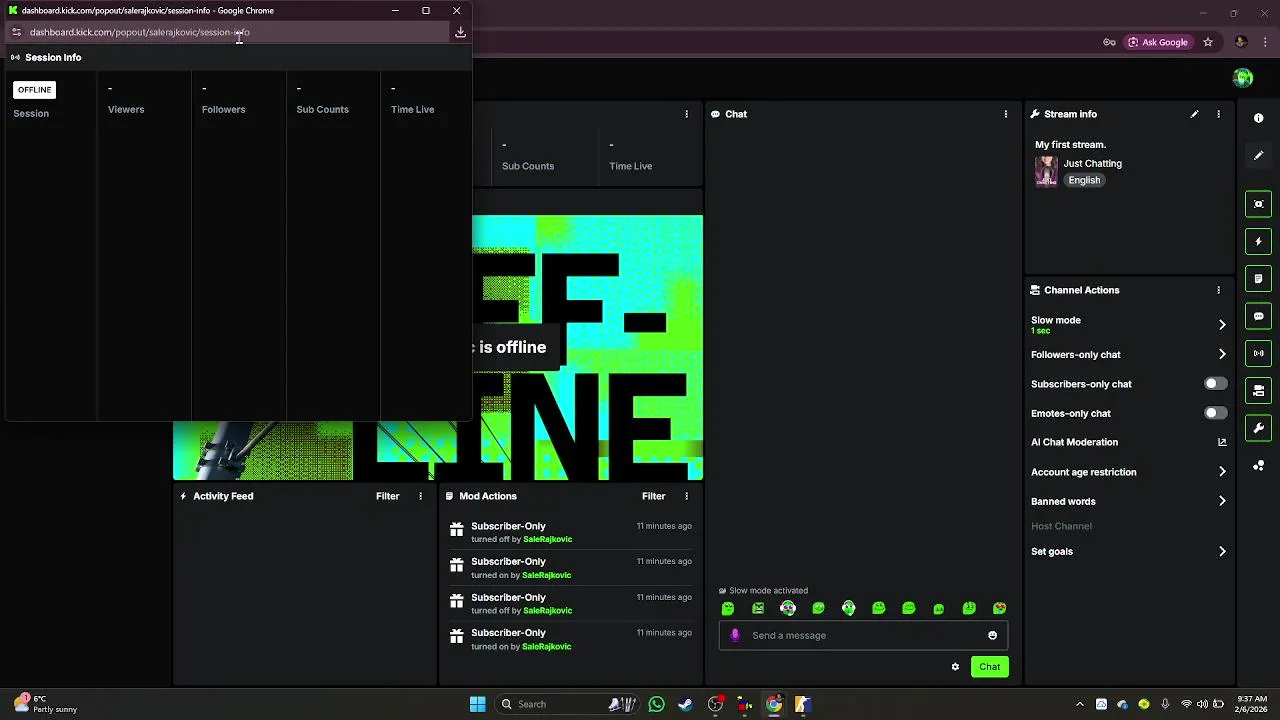
Task: Click the download icon in popup address bar
Action: point(460,32)
